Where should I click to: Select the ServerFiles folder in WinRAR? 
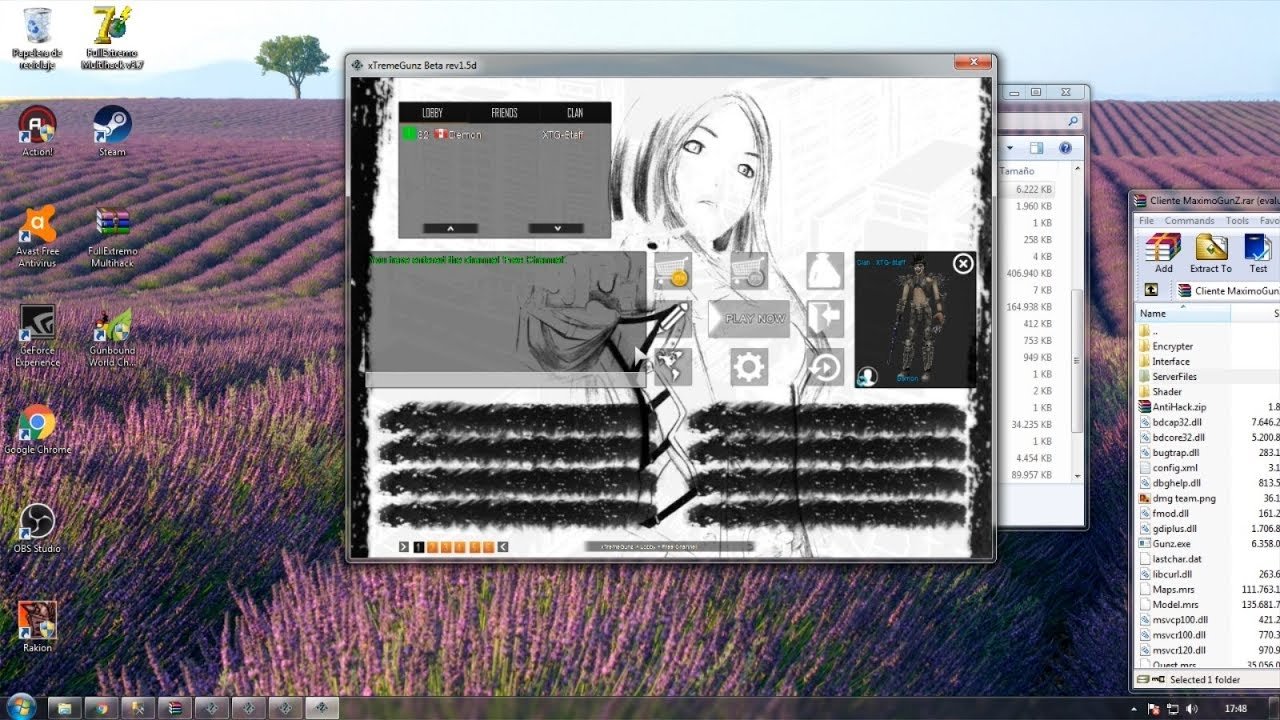pos(1174,376)
